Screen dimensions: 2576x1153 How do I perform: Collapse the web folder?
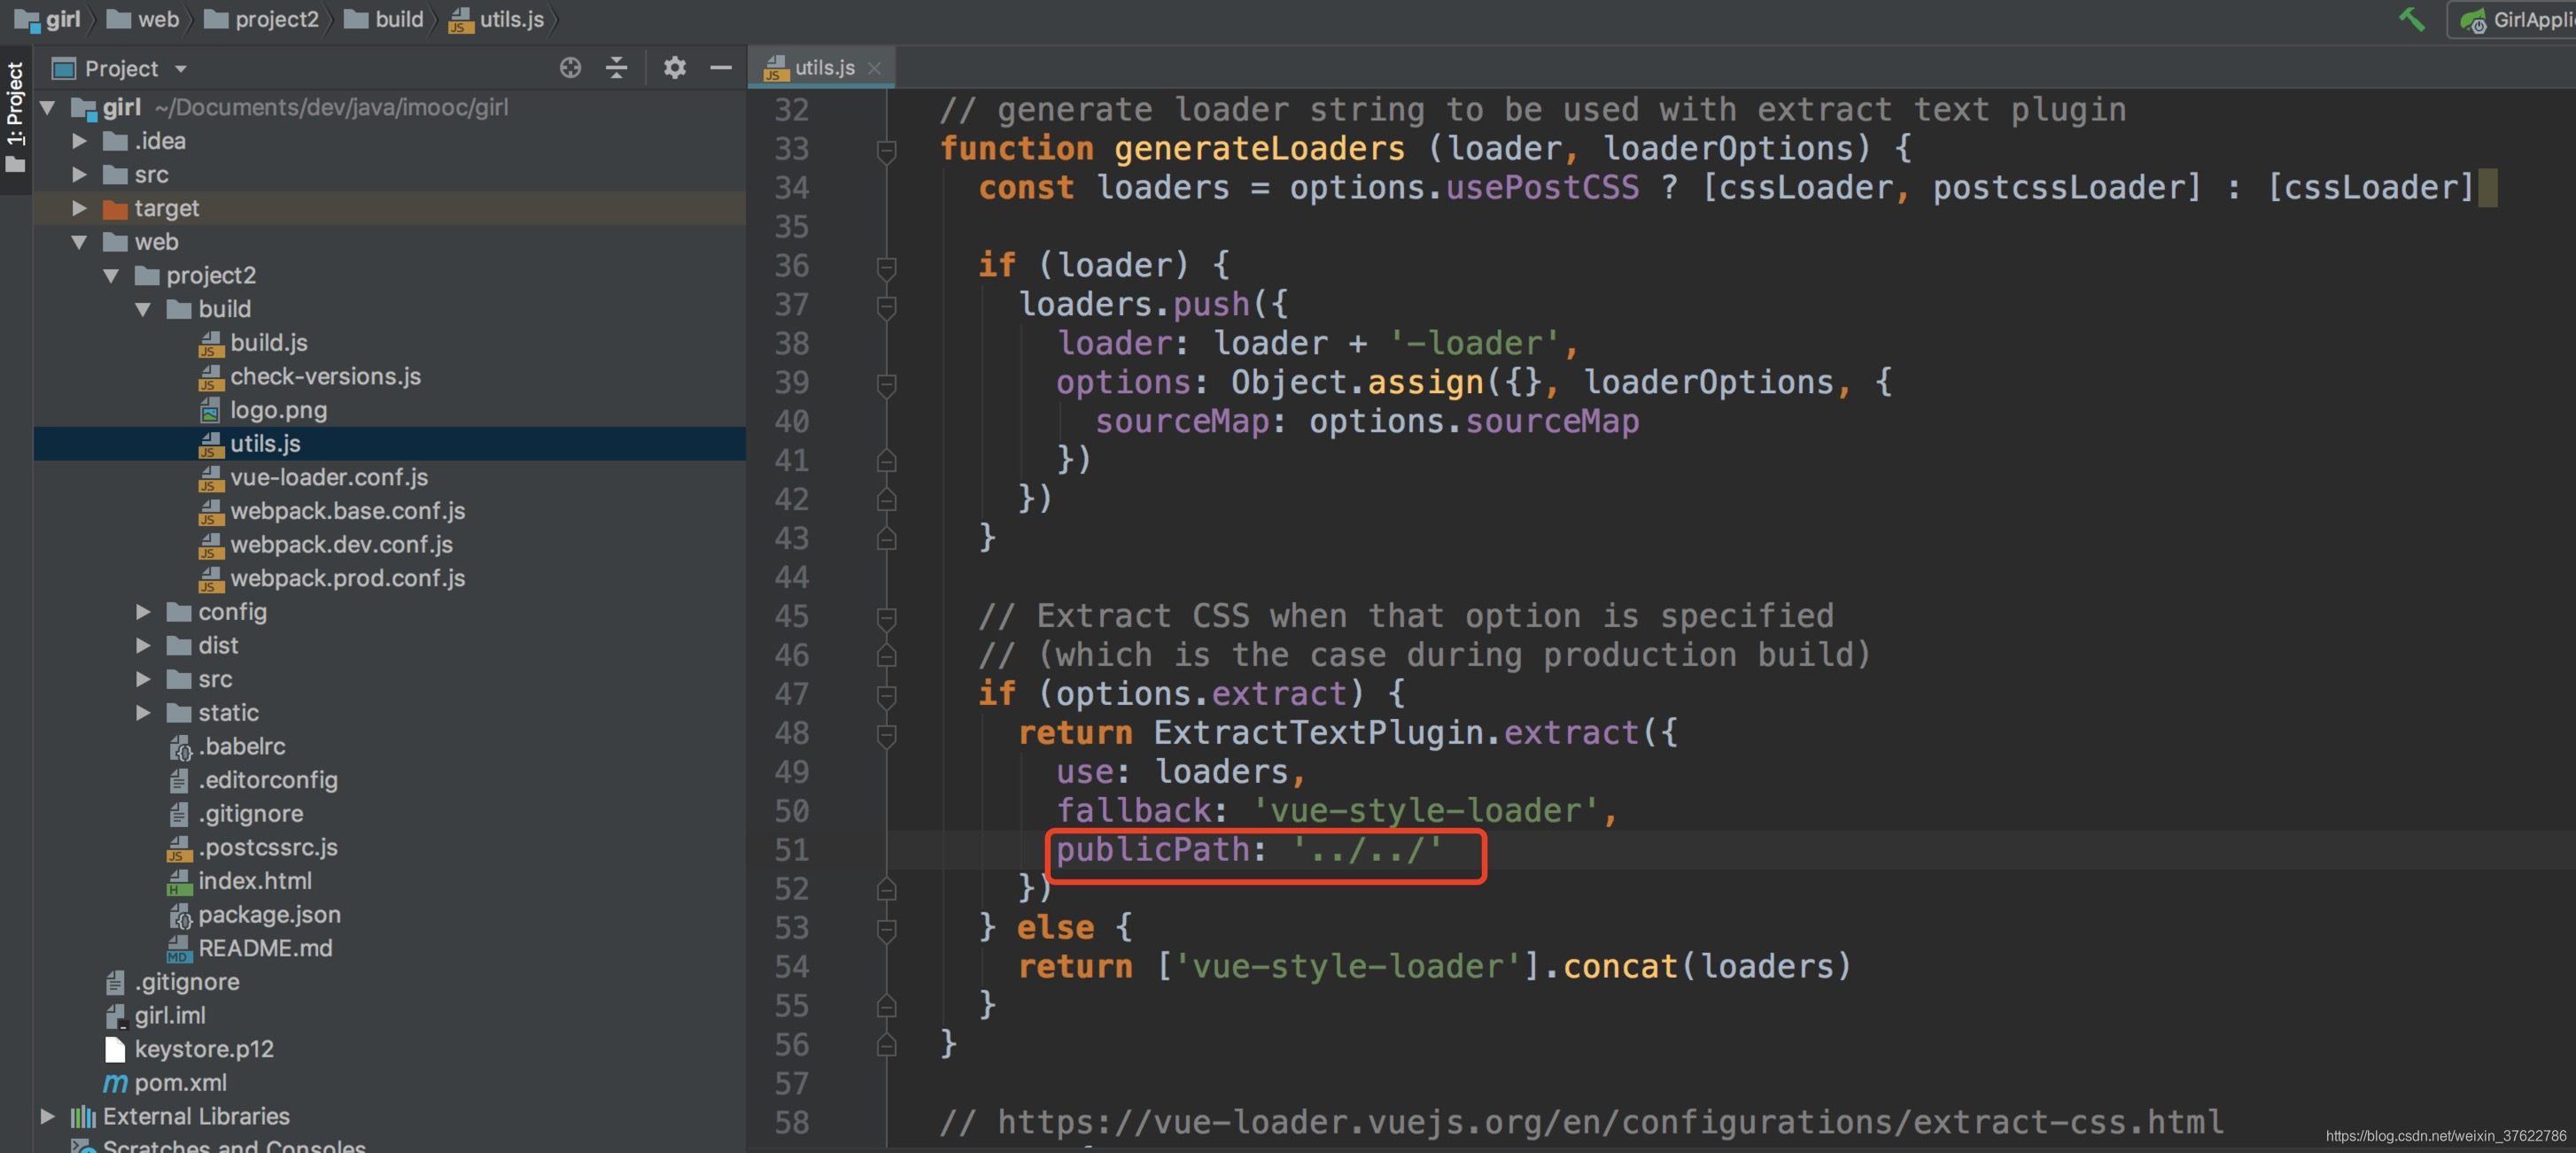click(x=79, y=242)
